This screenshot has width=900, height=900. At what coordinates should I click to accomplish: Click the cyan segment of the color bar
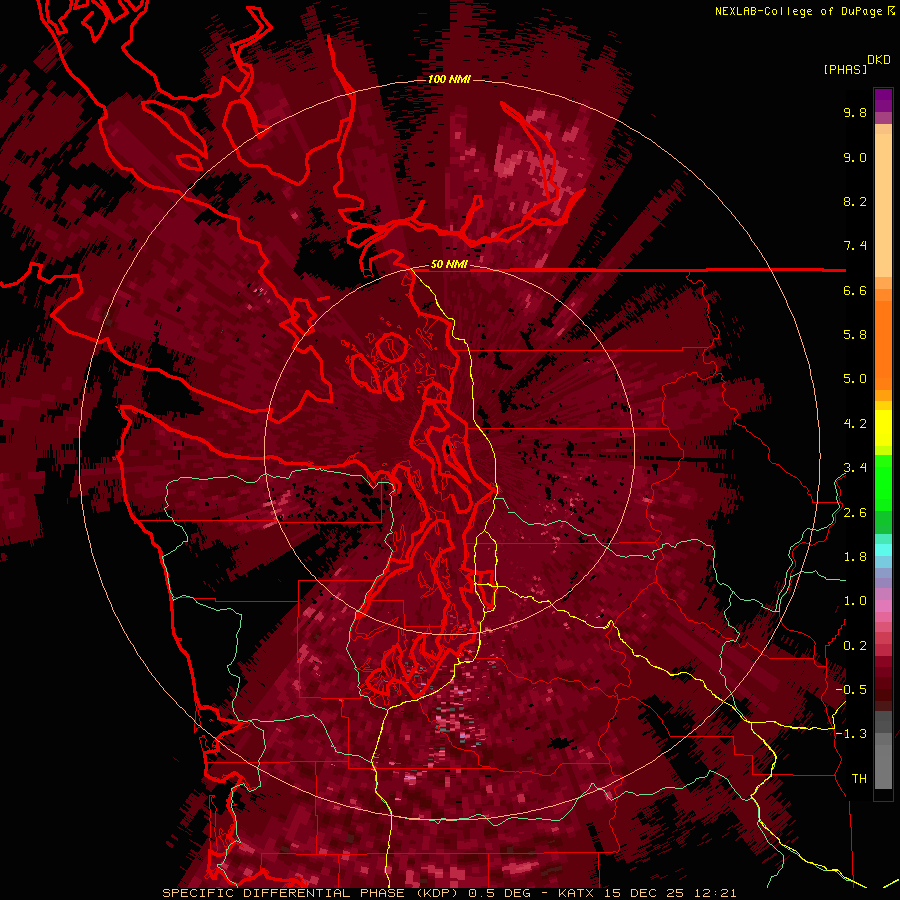tap(883, 550)
